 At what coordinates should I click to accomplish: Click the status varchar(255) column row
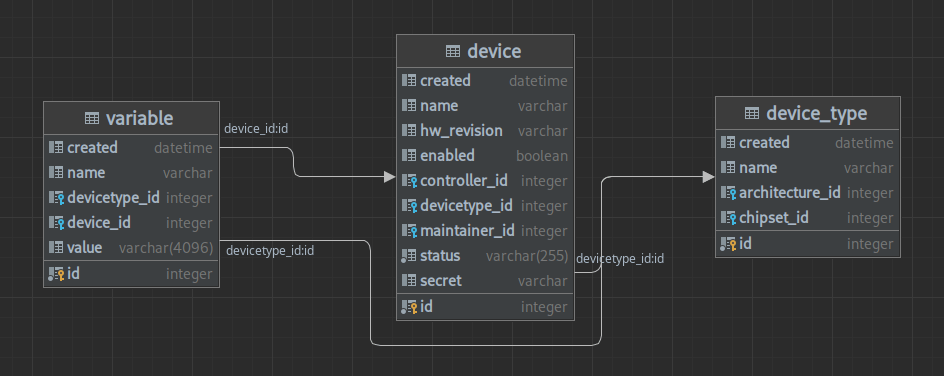coord(485,256)
